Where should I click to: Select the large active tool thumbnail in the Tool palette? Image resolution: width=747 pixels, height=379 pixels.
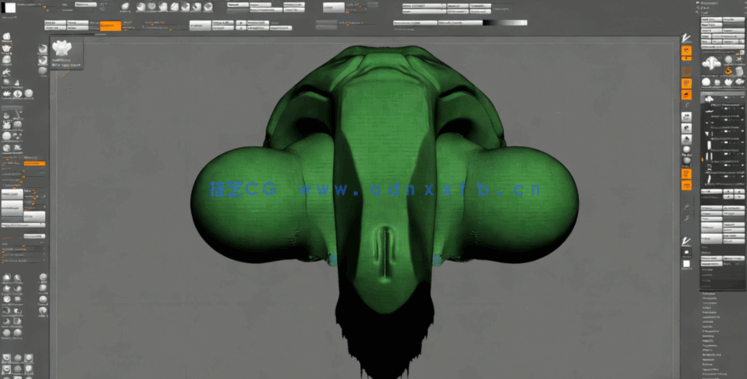pyautogui.click(x=712, y=63)
